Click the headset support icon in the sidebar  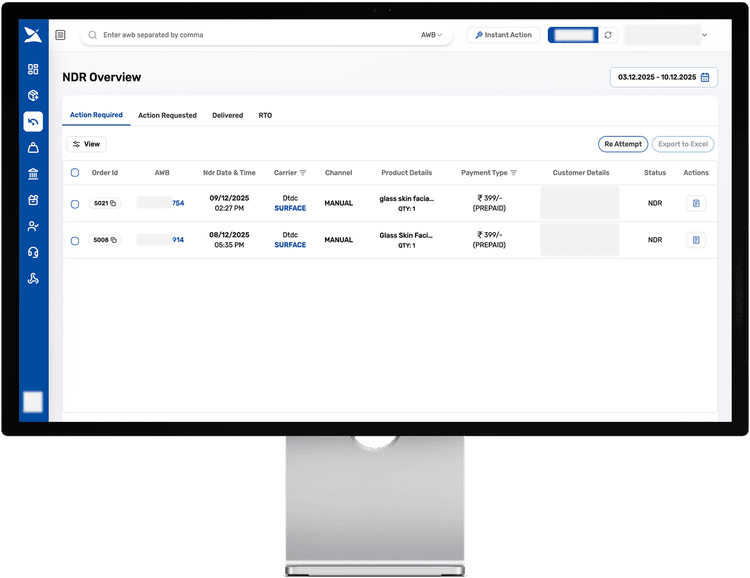click(33, 252)
